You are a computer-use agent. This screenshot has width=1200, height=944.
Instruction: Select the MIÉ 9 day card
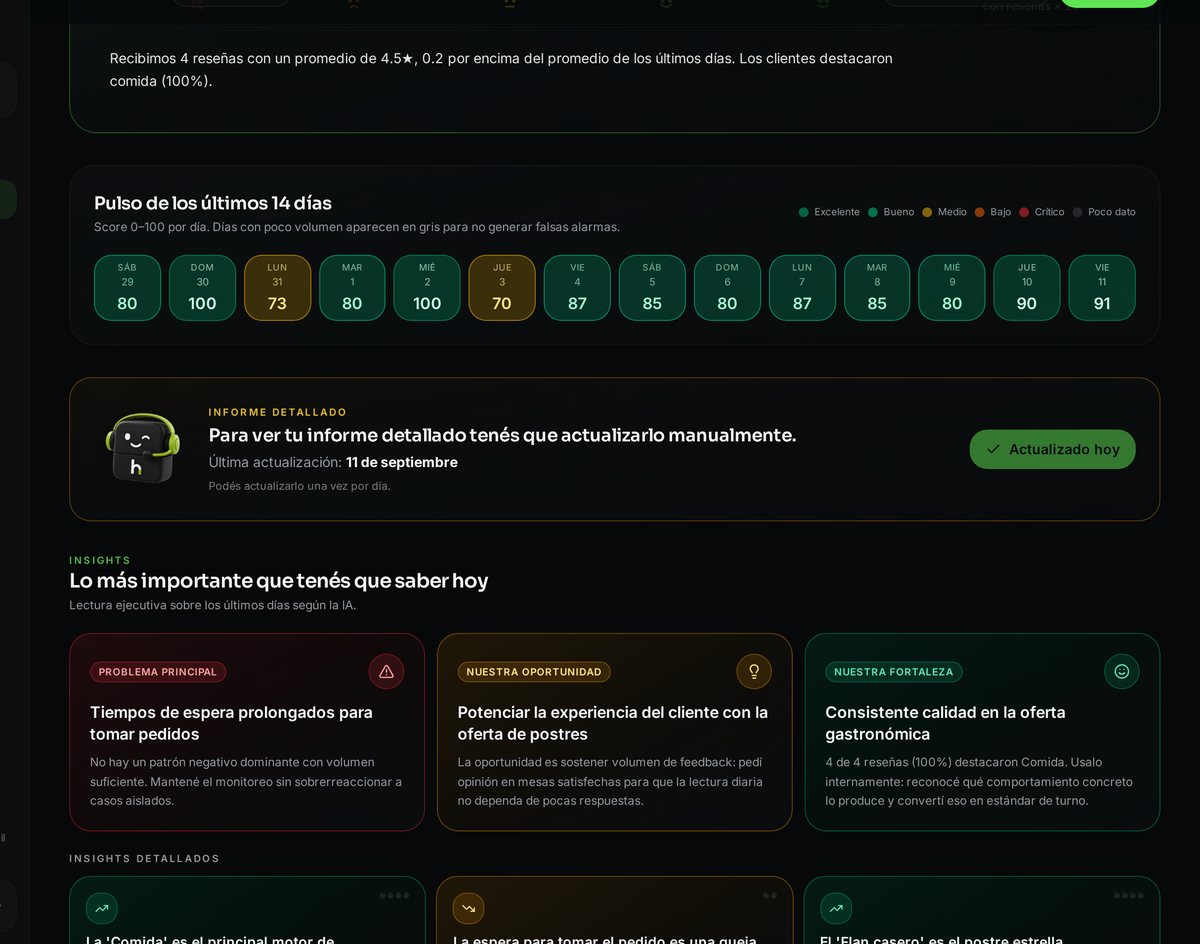(x=952, y=288)
